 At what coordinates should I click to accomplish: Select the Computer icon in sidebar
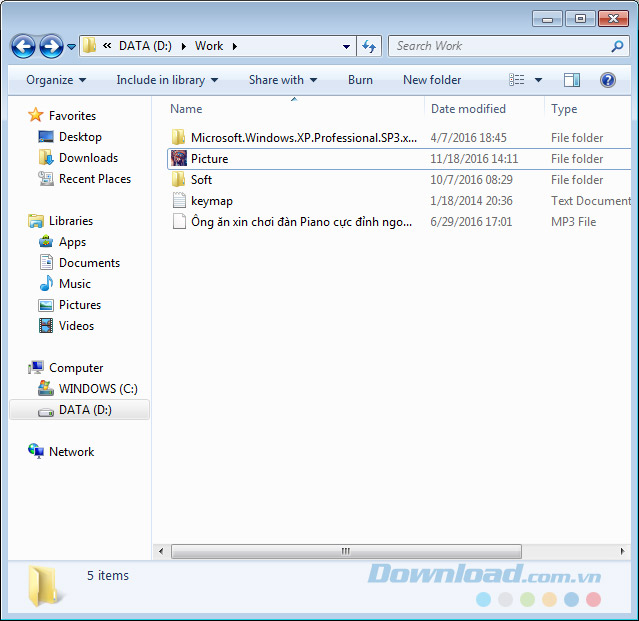(x=36, y=368)
